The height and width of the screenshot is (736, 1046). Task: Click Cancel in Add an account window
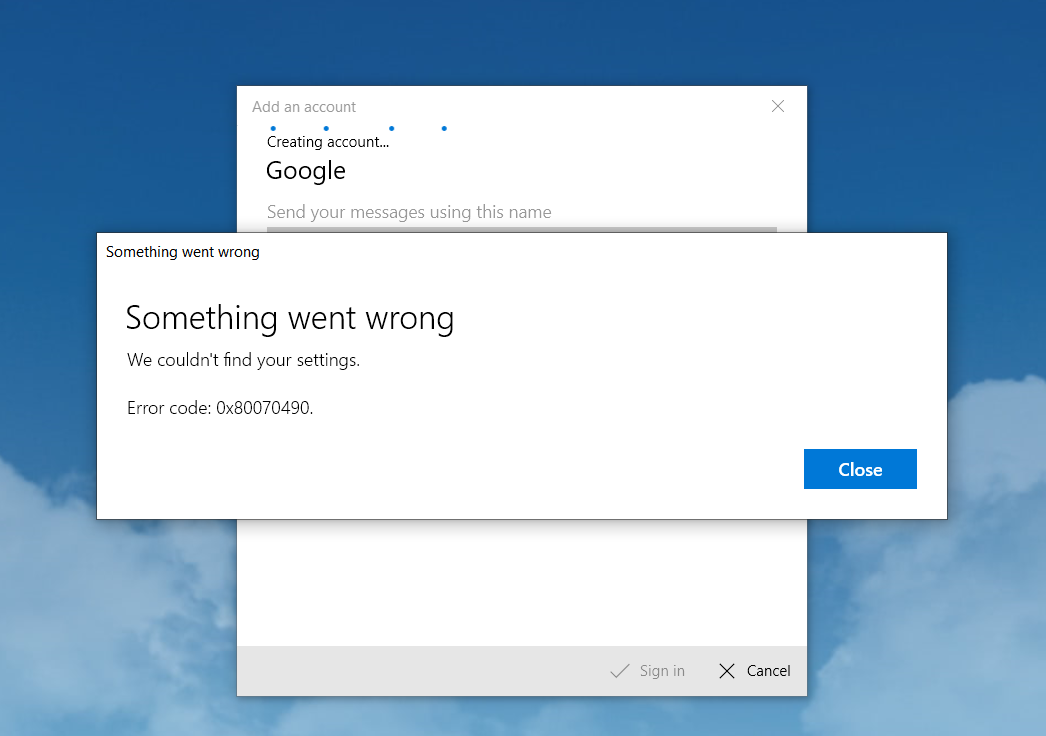click(754, 671)
